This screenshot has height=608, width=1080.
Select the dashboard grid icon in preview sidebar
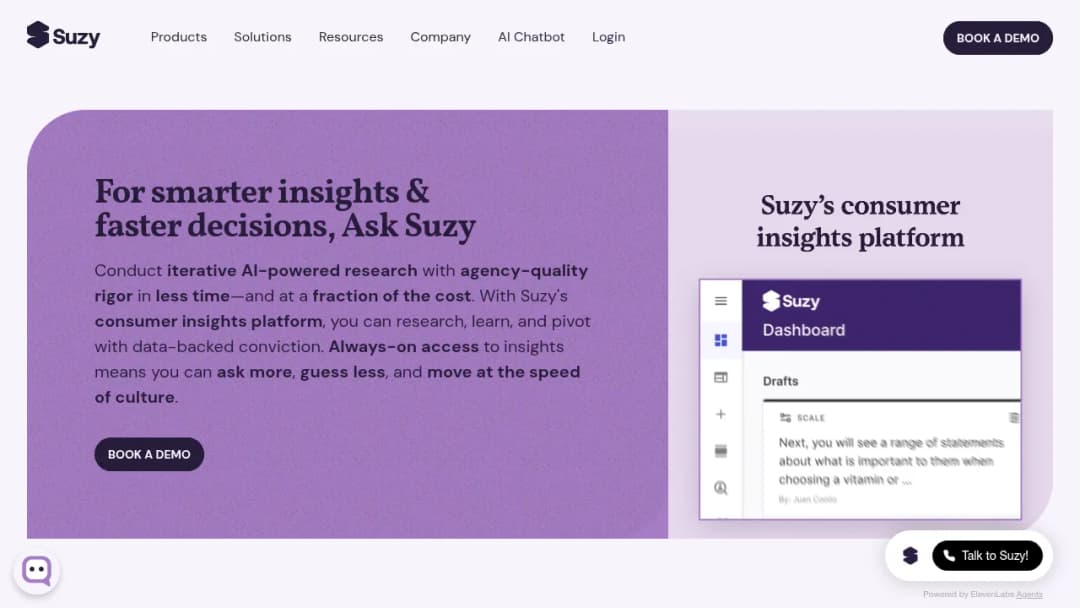pos(720,340)
